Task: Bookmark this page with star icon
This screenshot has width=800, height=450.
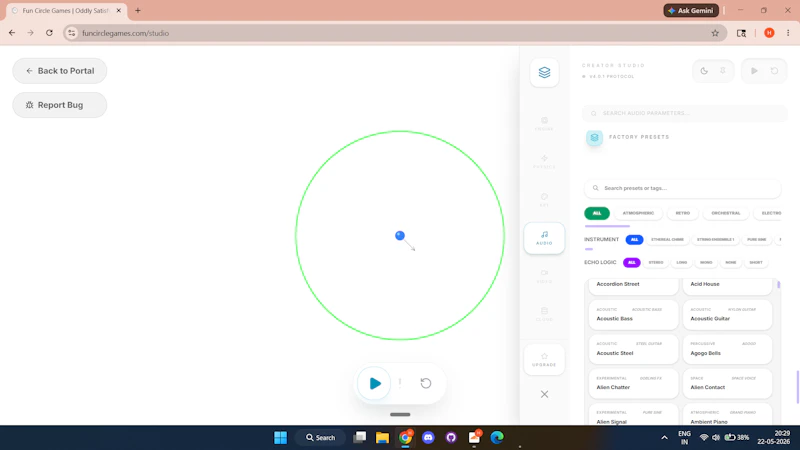Action: (715, 33)
